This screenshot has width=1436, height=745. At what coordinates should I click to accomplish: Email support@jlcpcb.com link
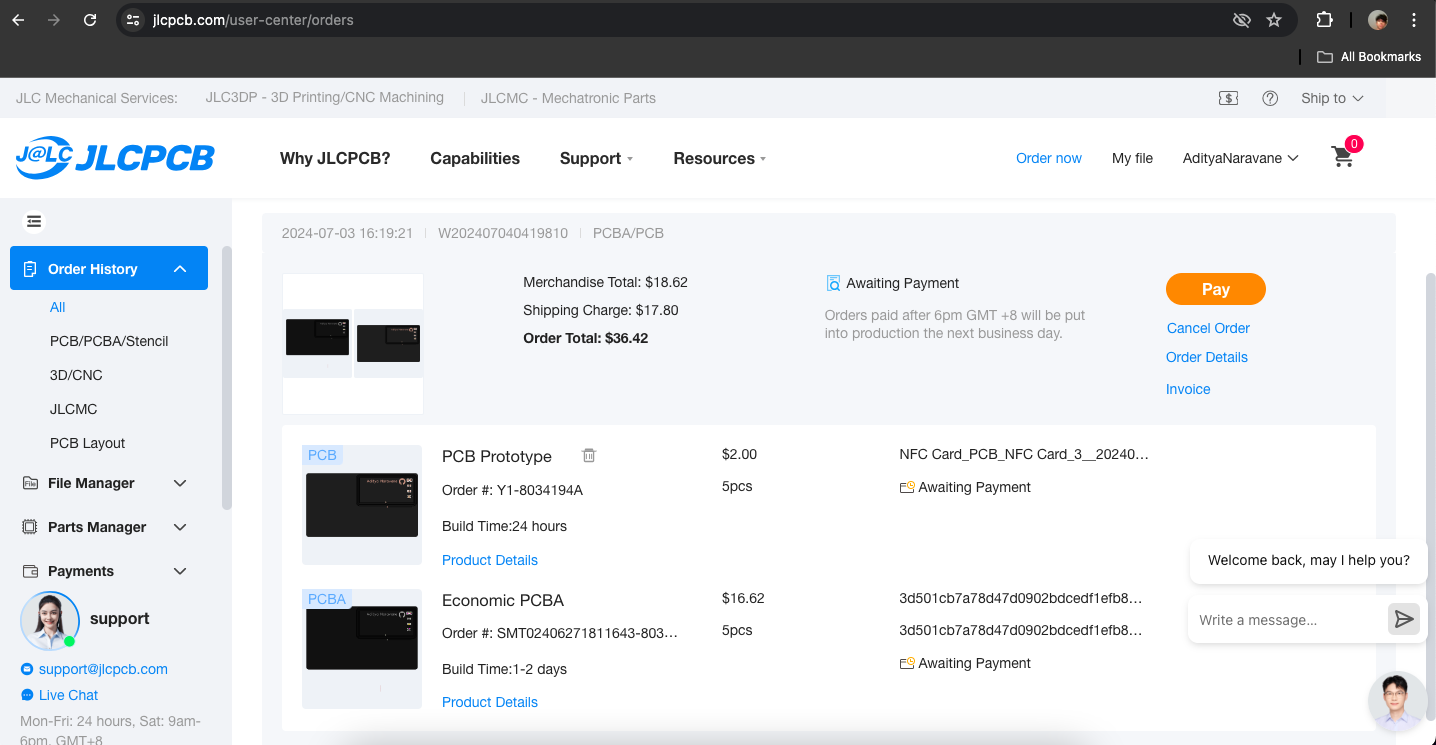click(x=103, y=669)
